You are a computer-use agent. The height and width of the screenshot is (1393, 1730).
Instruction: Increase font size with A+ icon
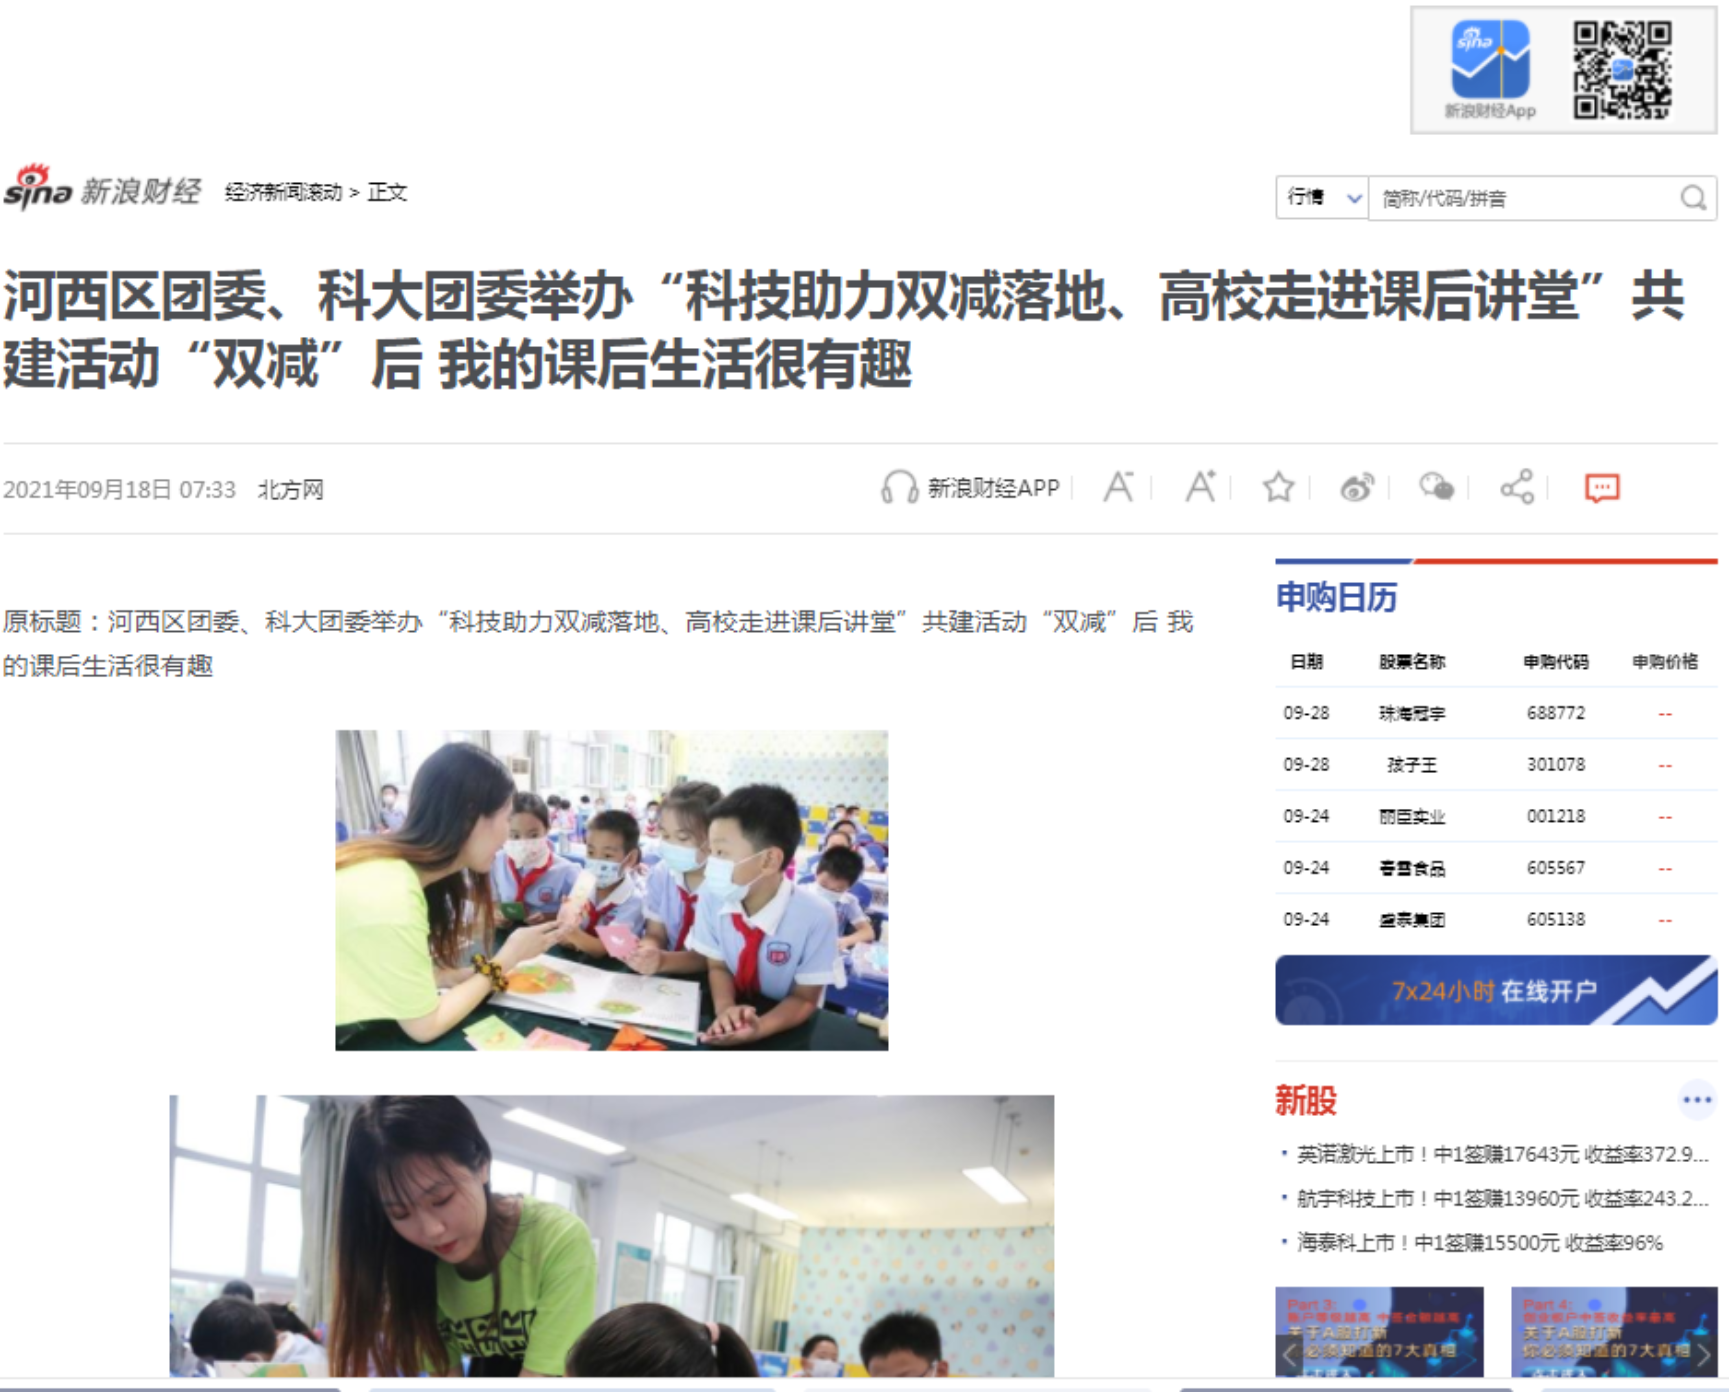tap(1200, 486)
